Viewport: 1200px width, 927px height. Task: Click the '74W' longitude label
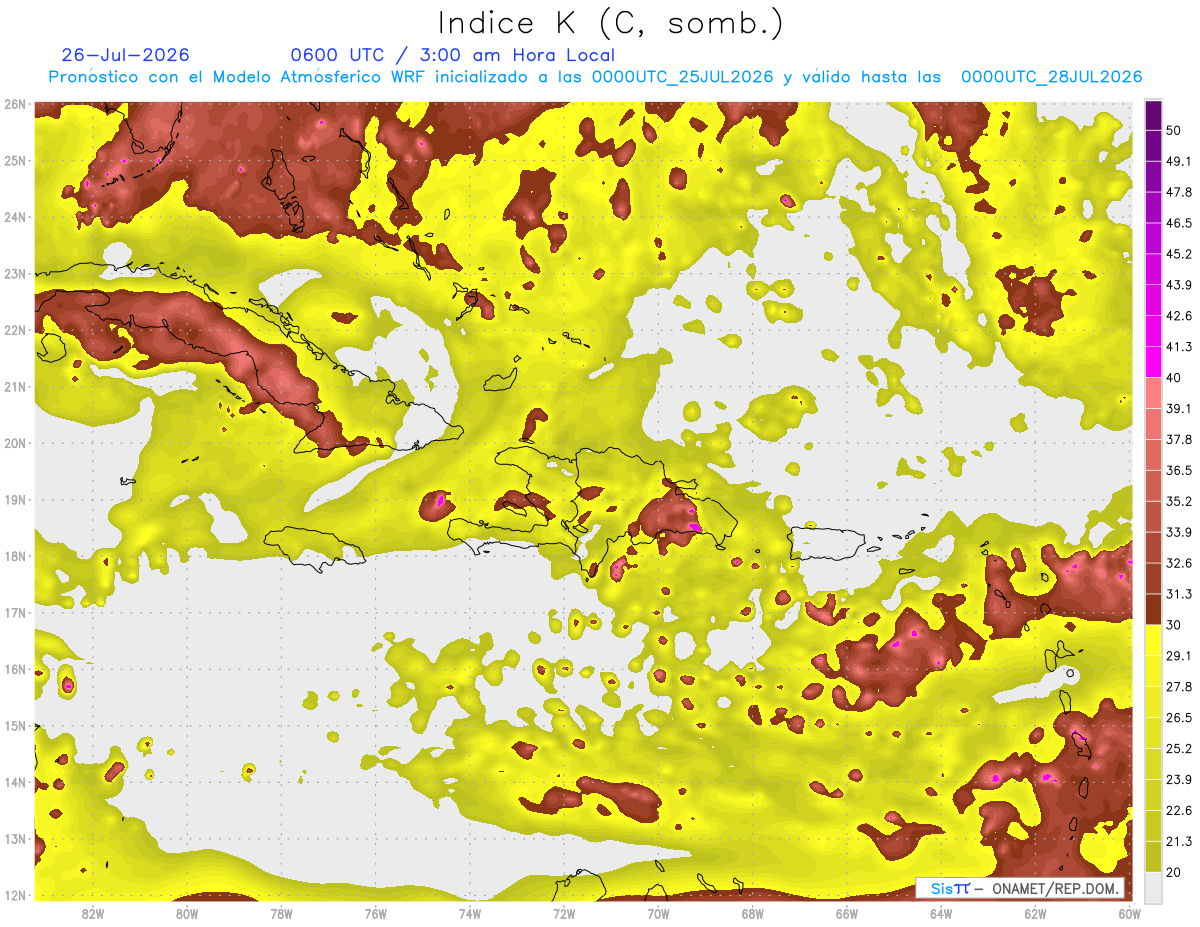(470, 913)
